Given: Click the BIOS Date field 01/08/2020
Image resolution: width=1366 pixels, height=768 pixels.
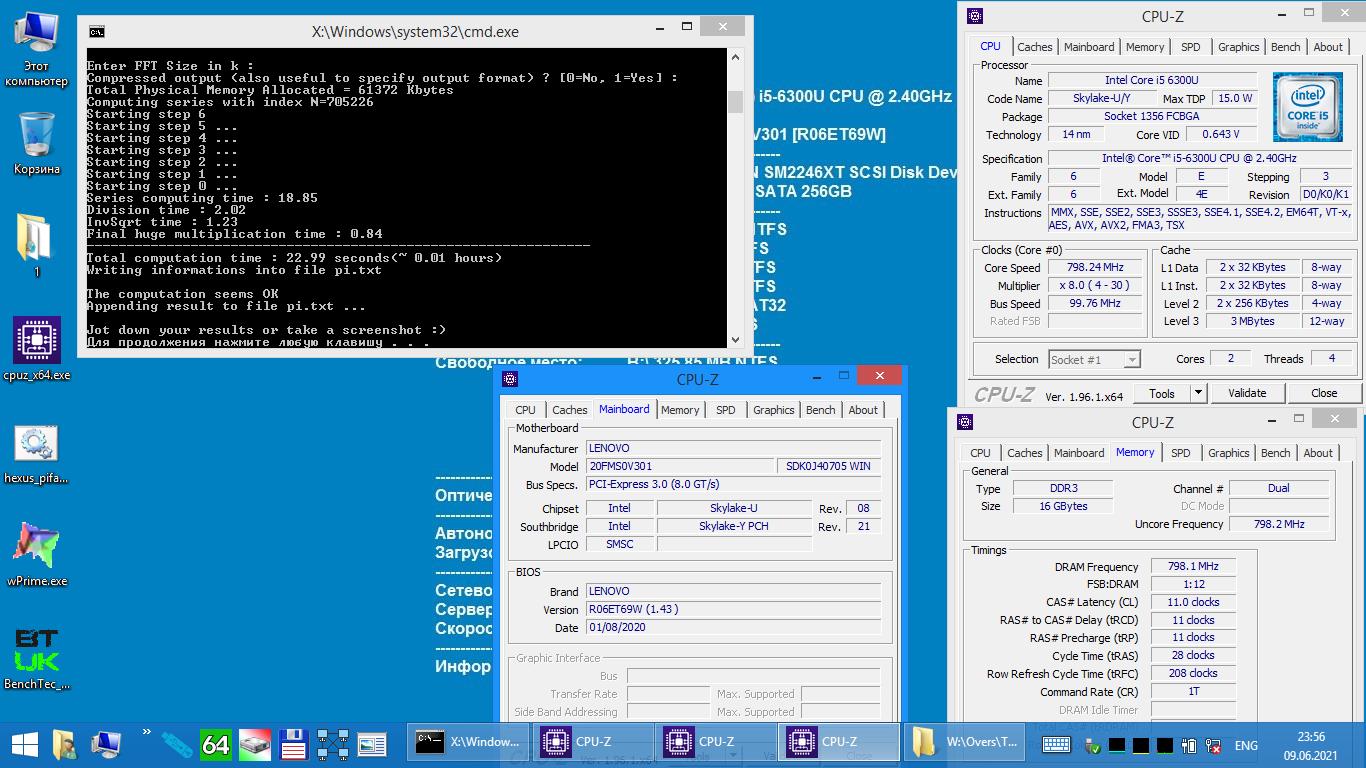Looking at the screenshot, I should [x=733, y=628].
